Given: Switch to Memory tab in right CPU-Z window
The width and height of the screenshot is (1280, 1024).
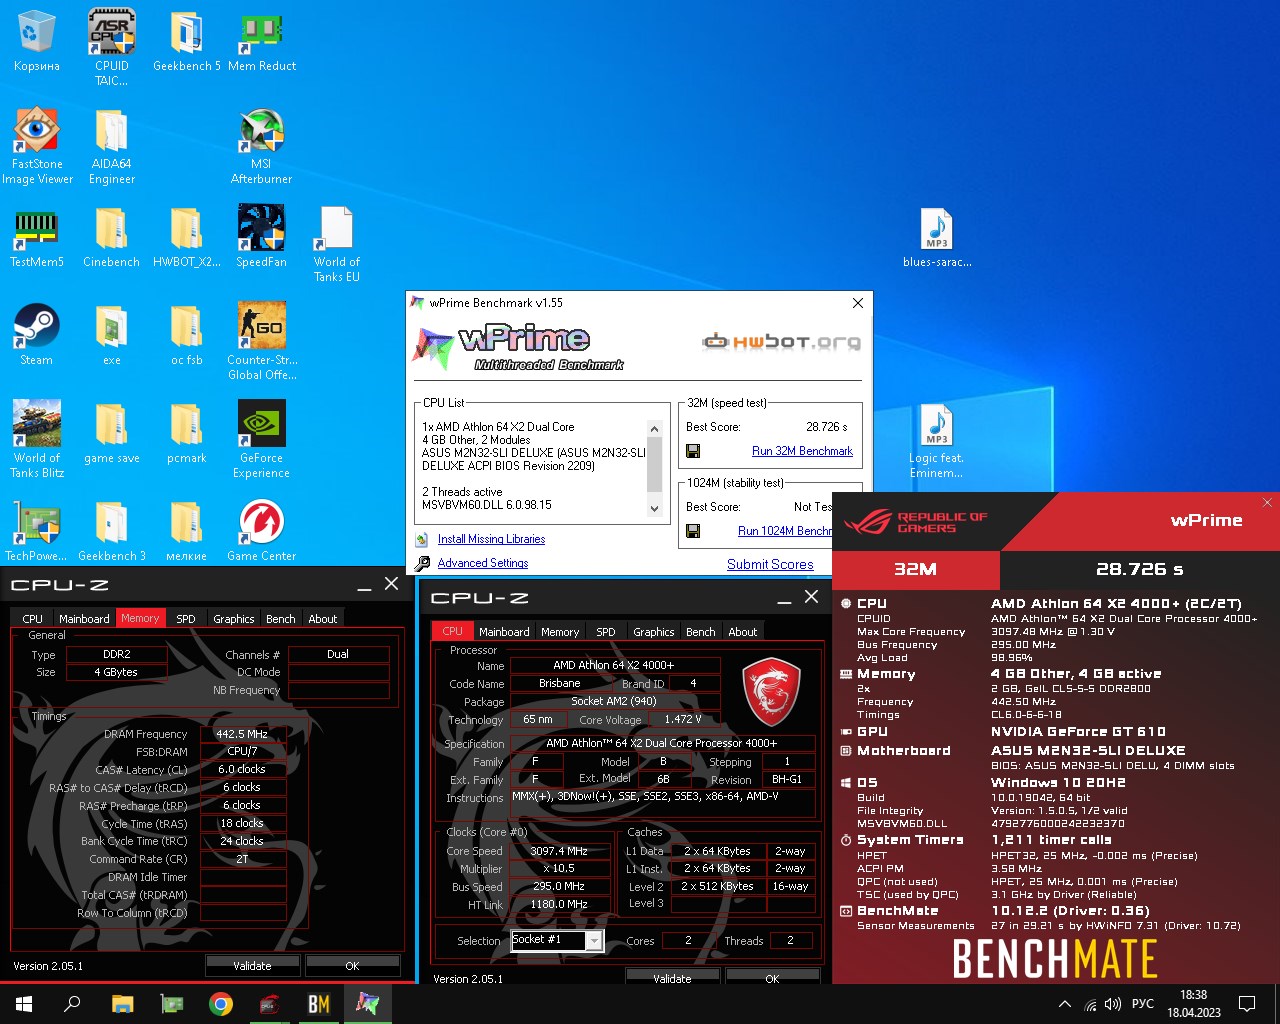Looking at the screenshot, I should tap(560, 632).
